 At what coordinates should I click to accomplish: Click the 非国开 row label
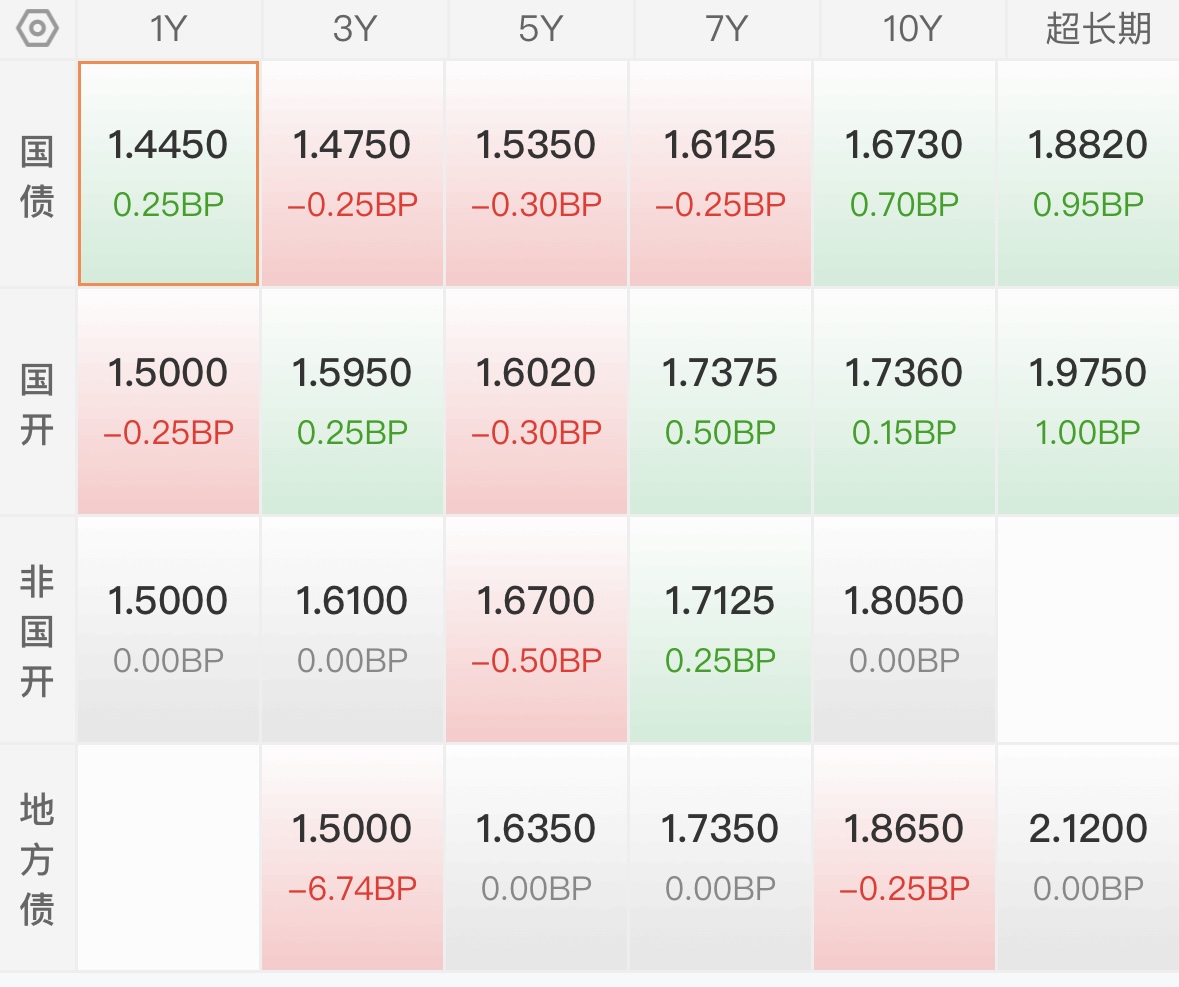(37, 631)
